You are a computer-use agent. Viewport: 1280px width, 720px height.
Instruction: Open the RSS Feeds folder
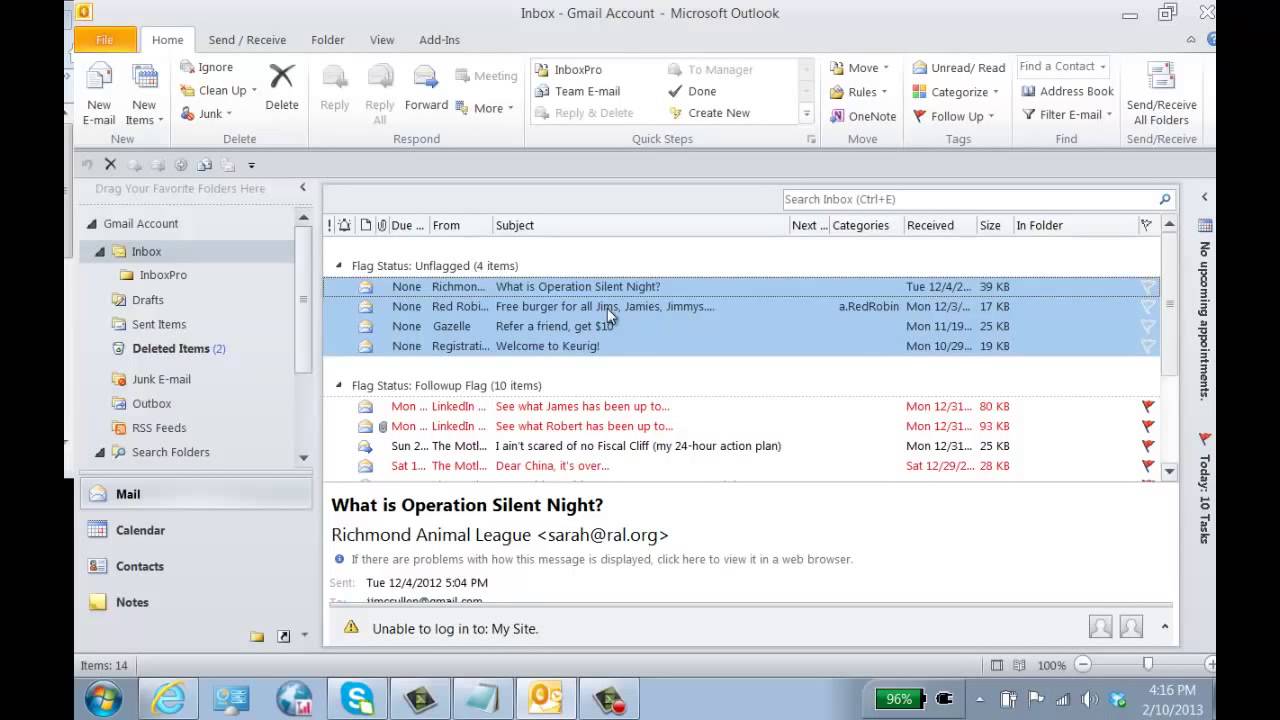click(x=158, y=428)
